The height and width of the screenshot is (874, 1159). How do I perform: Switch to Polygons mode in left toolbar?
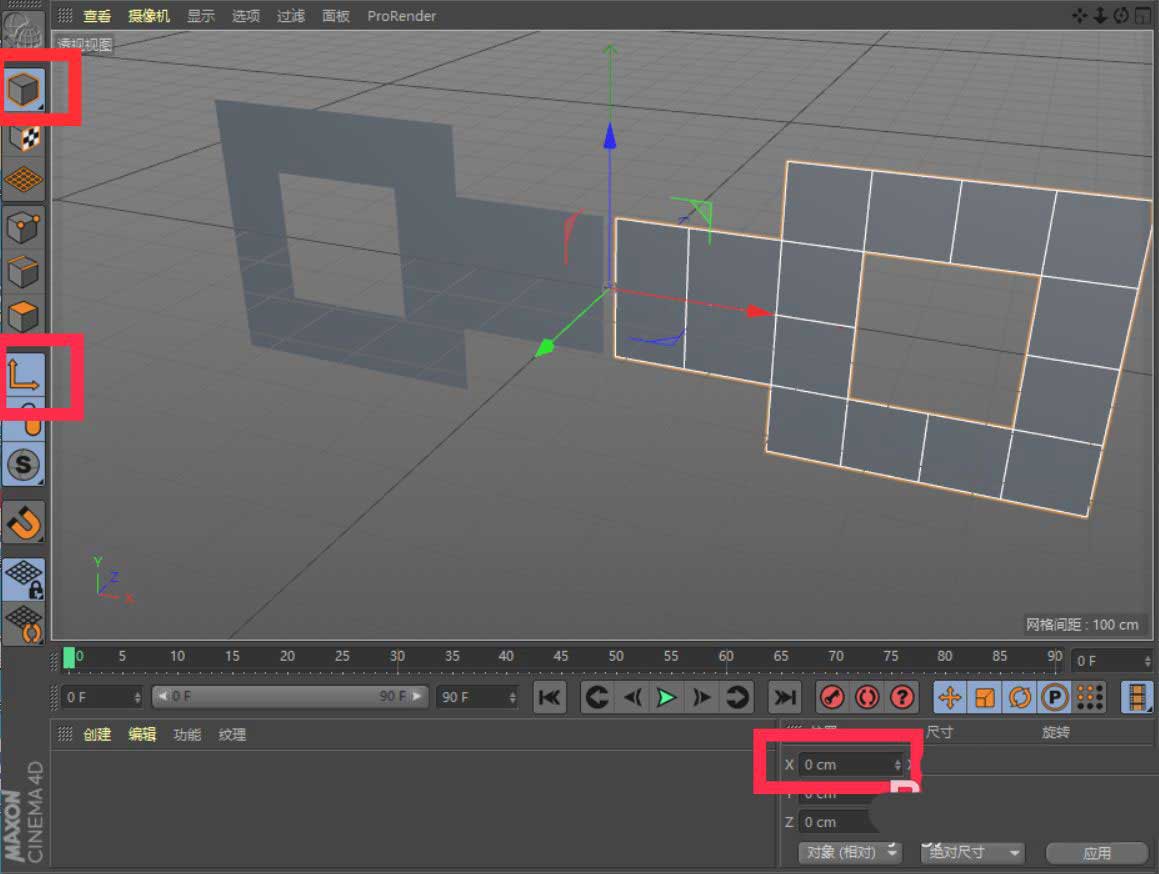(23, 317)
